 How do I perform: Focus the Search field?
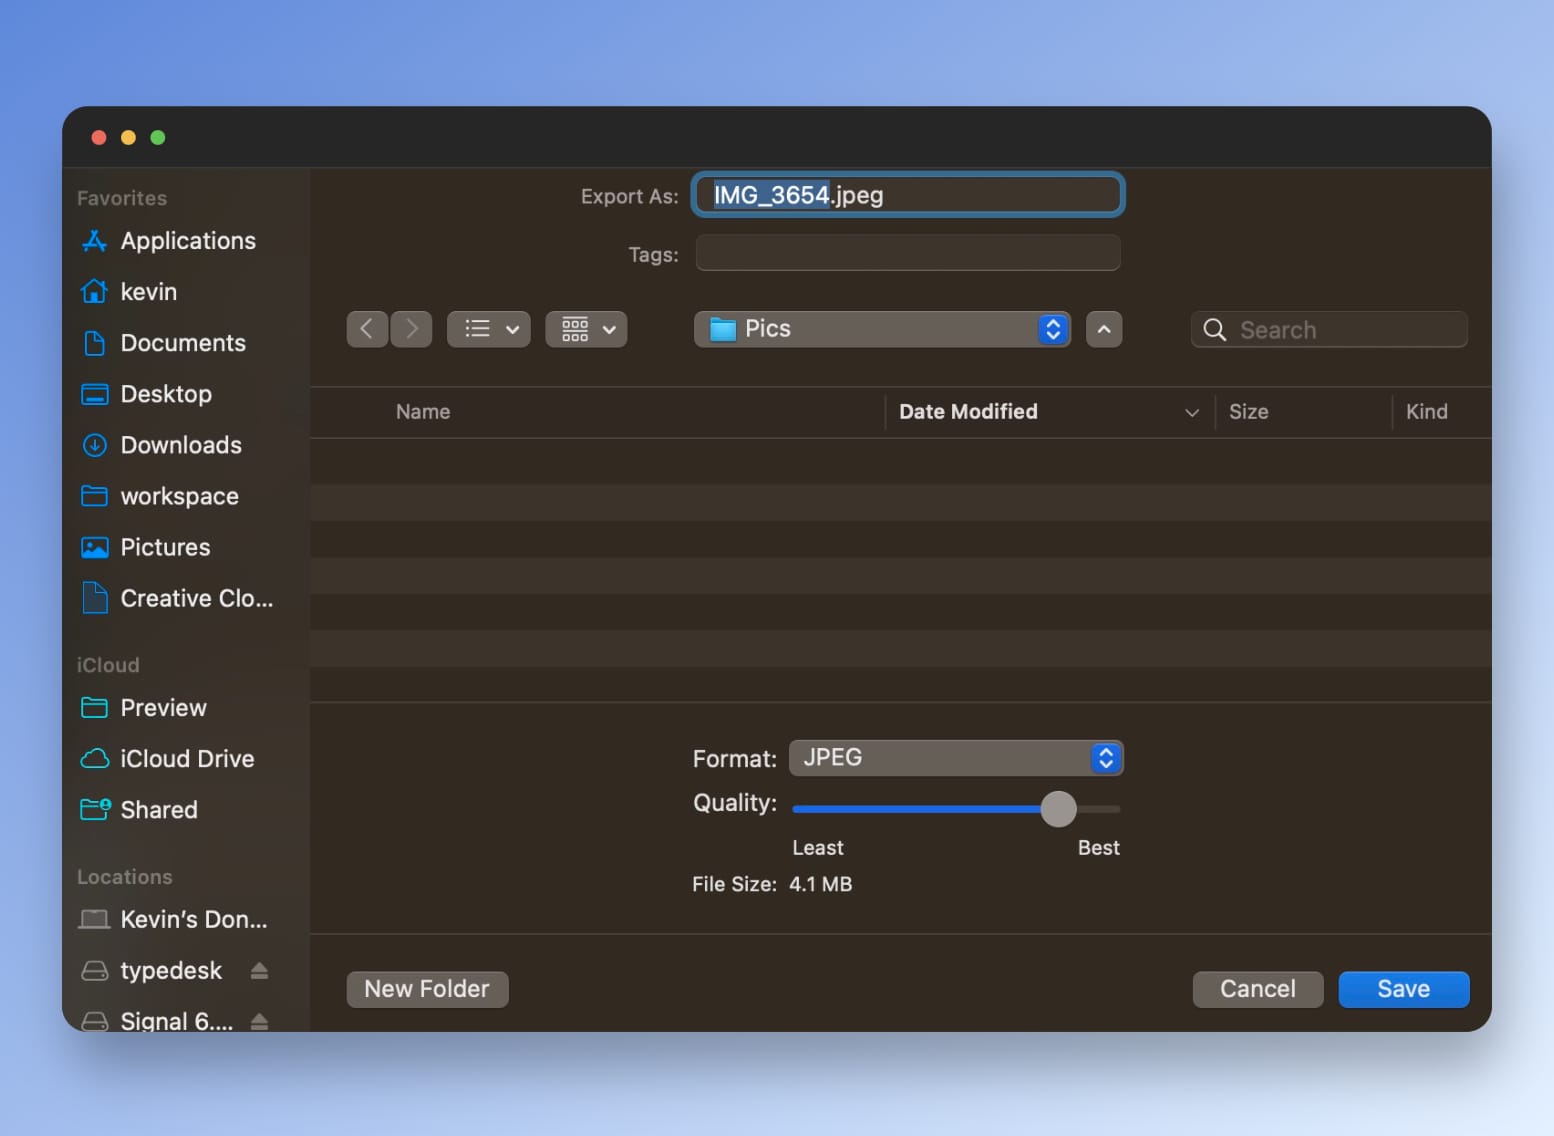click(x=1329, y=330)
